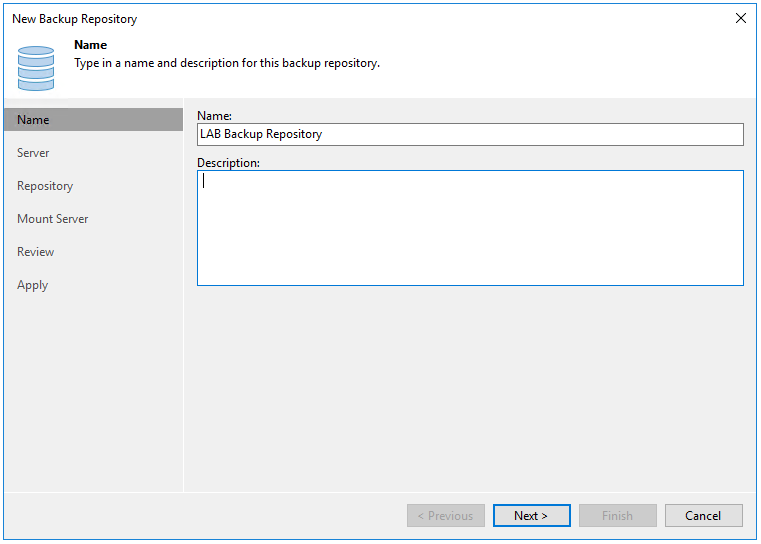761x544 pixels.
Task: Open the Repository step in sidebar
Action: point(45,186)
